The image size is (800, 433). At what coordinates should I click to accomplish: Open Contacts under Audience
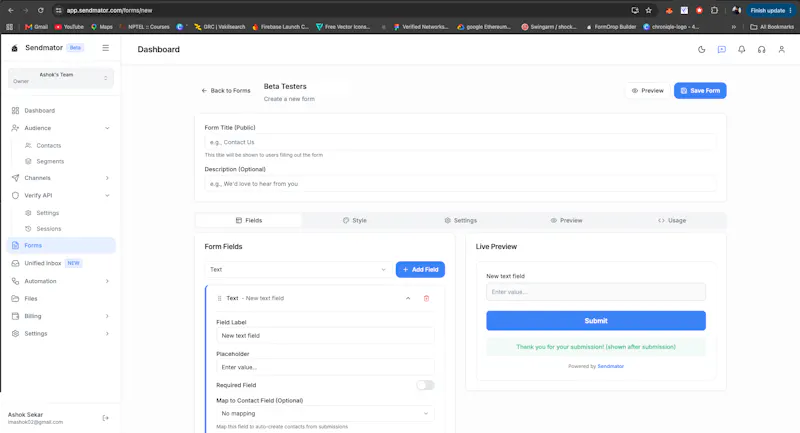click(x=48, y=145)
